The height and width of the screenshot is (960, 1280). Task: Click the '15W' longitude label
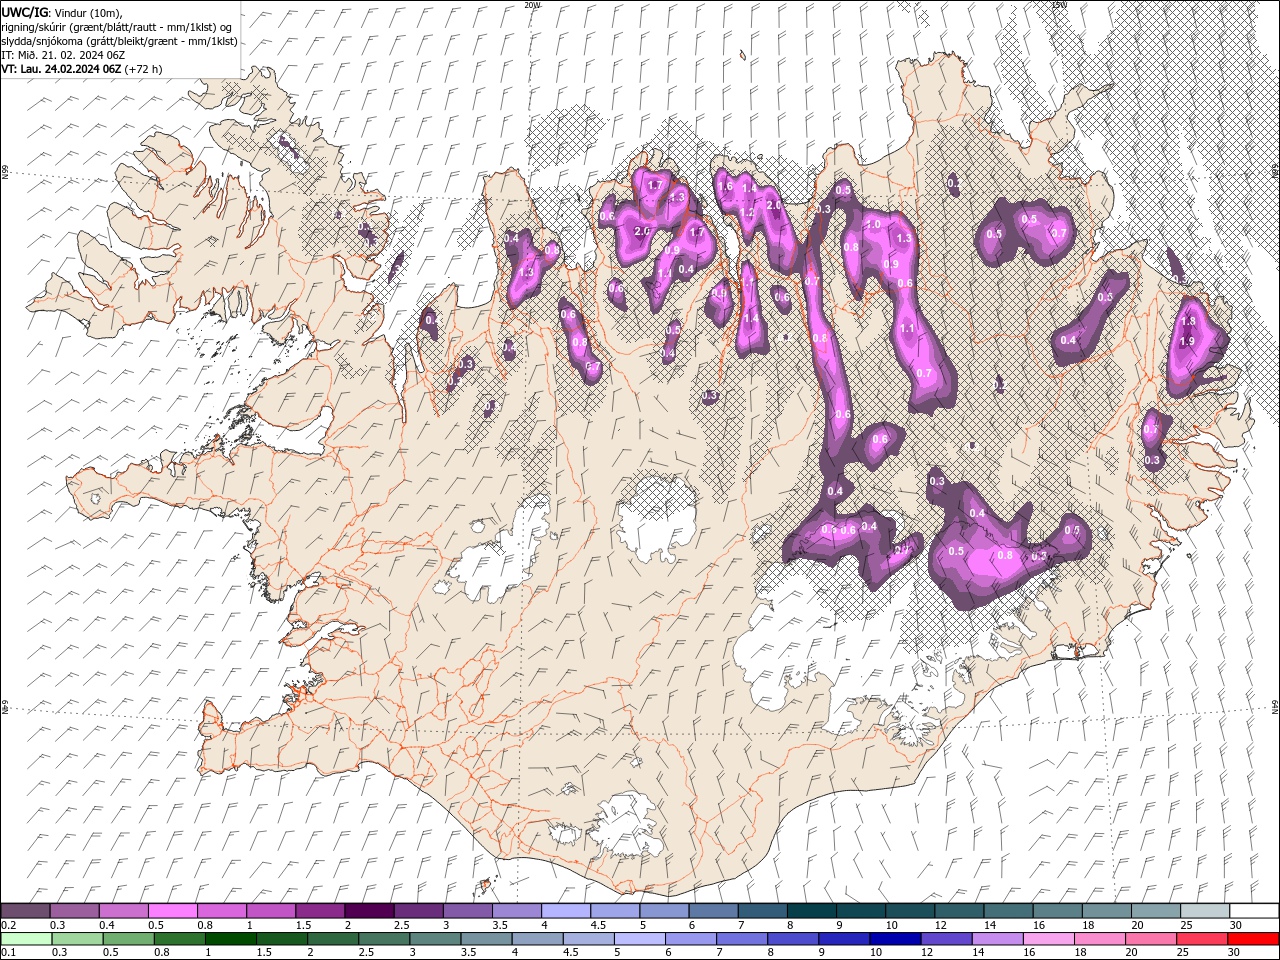tap(1059, 5)
